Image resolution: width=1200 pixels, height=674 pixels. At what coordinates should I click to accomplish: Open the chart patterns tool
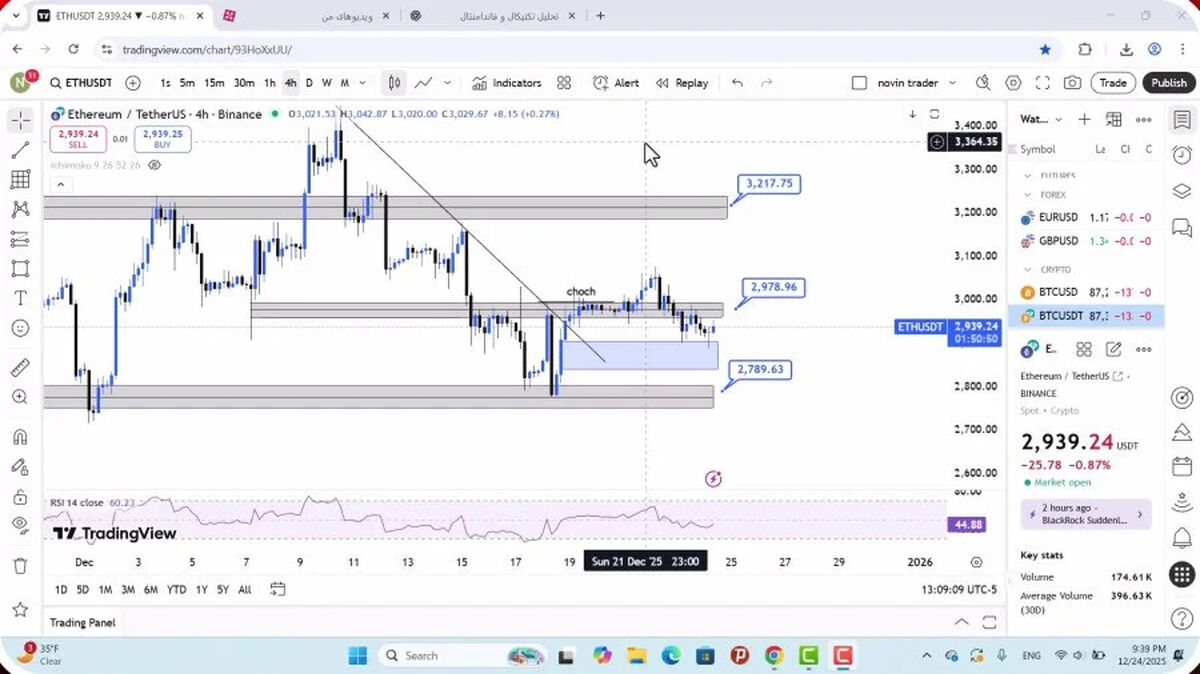coord(20,209)
